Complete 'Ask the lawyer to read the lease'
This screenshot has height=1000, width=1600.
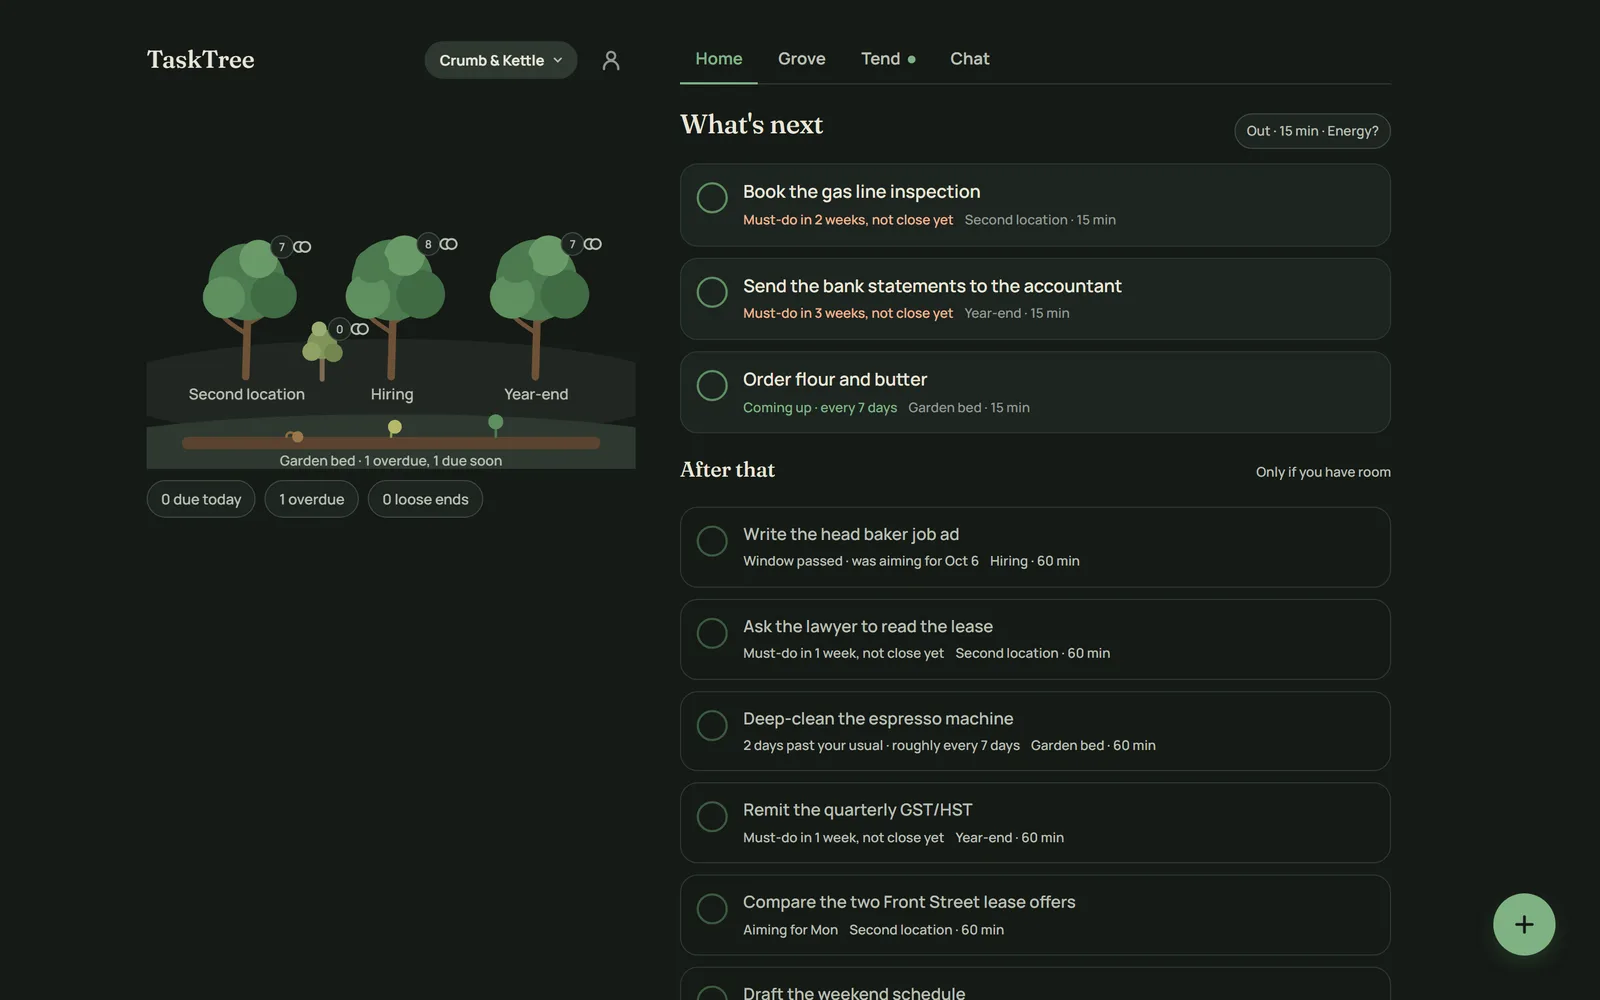pos(712,633)
